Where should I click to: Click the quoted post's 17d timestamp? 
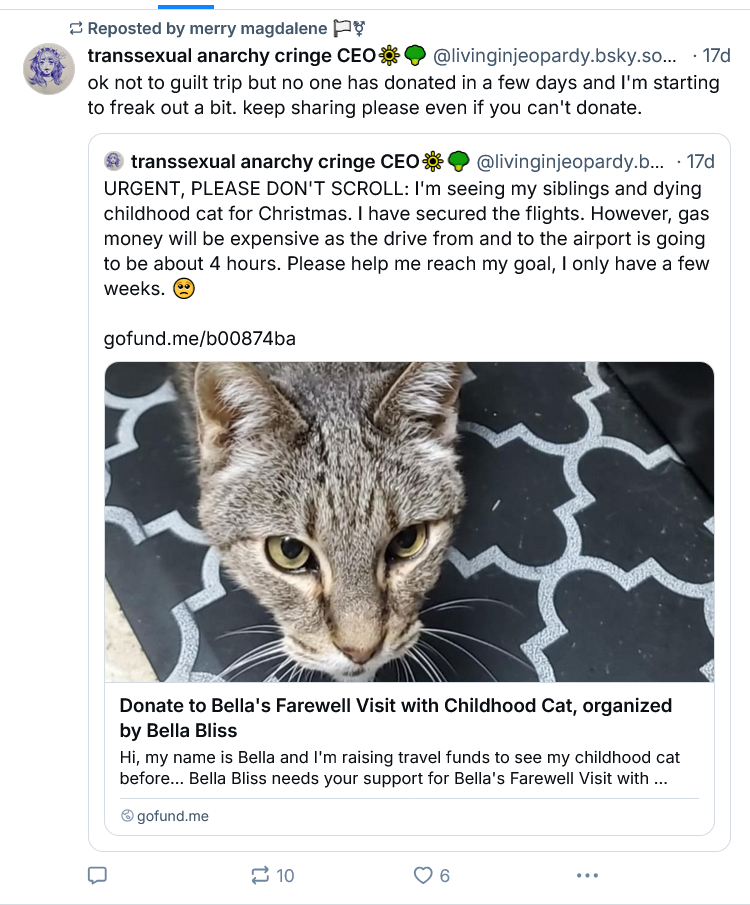coord(700,161)
